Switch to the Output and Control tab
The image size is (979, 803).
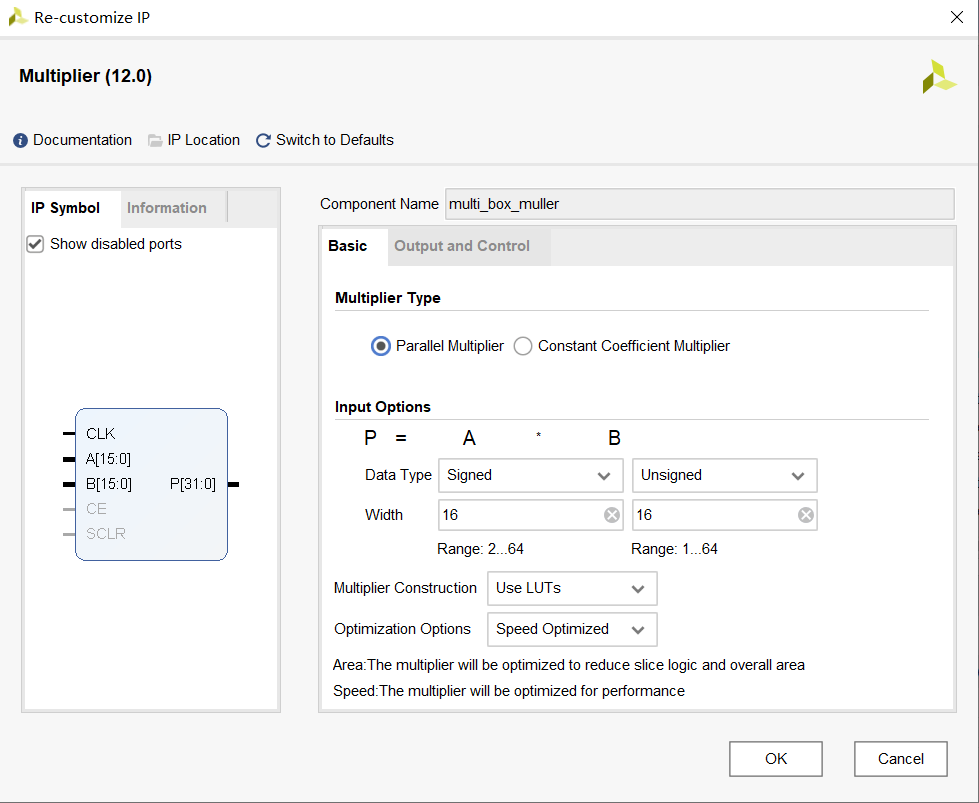pos(461,246)
